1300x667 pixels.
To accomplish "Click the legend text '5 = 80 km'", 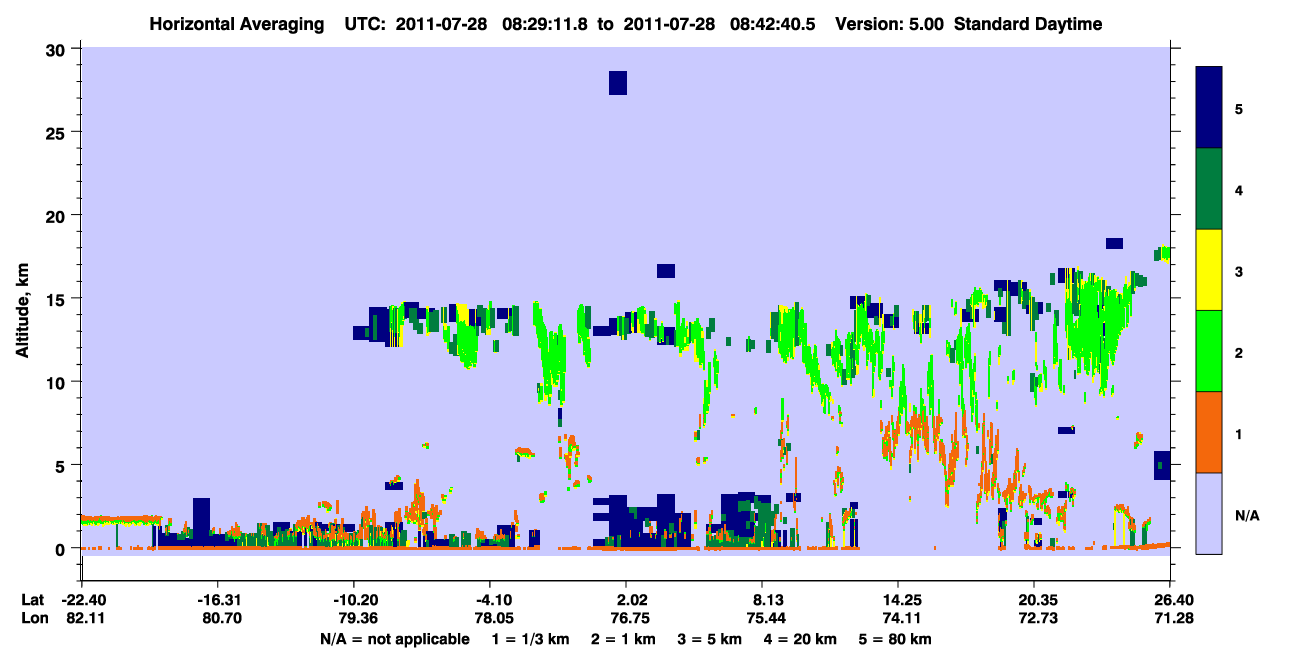I will (896, 639).
